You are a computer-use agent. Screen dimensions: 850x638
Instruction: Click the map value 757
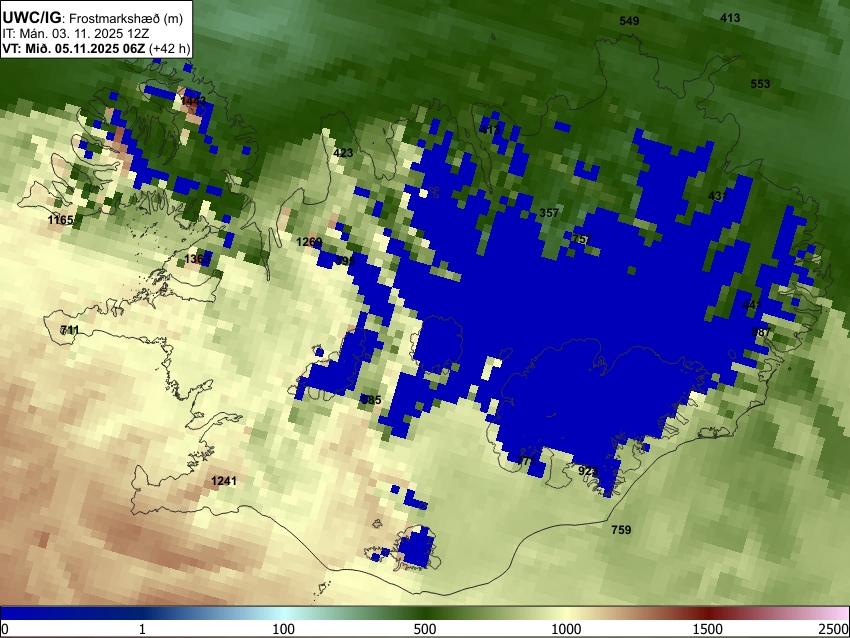pos(582,239)
